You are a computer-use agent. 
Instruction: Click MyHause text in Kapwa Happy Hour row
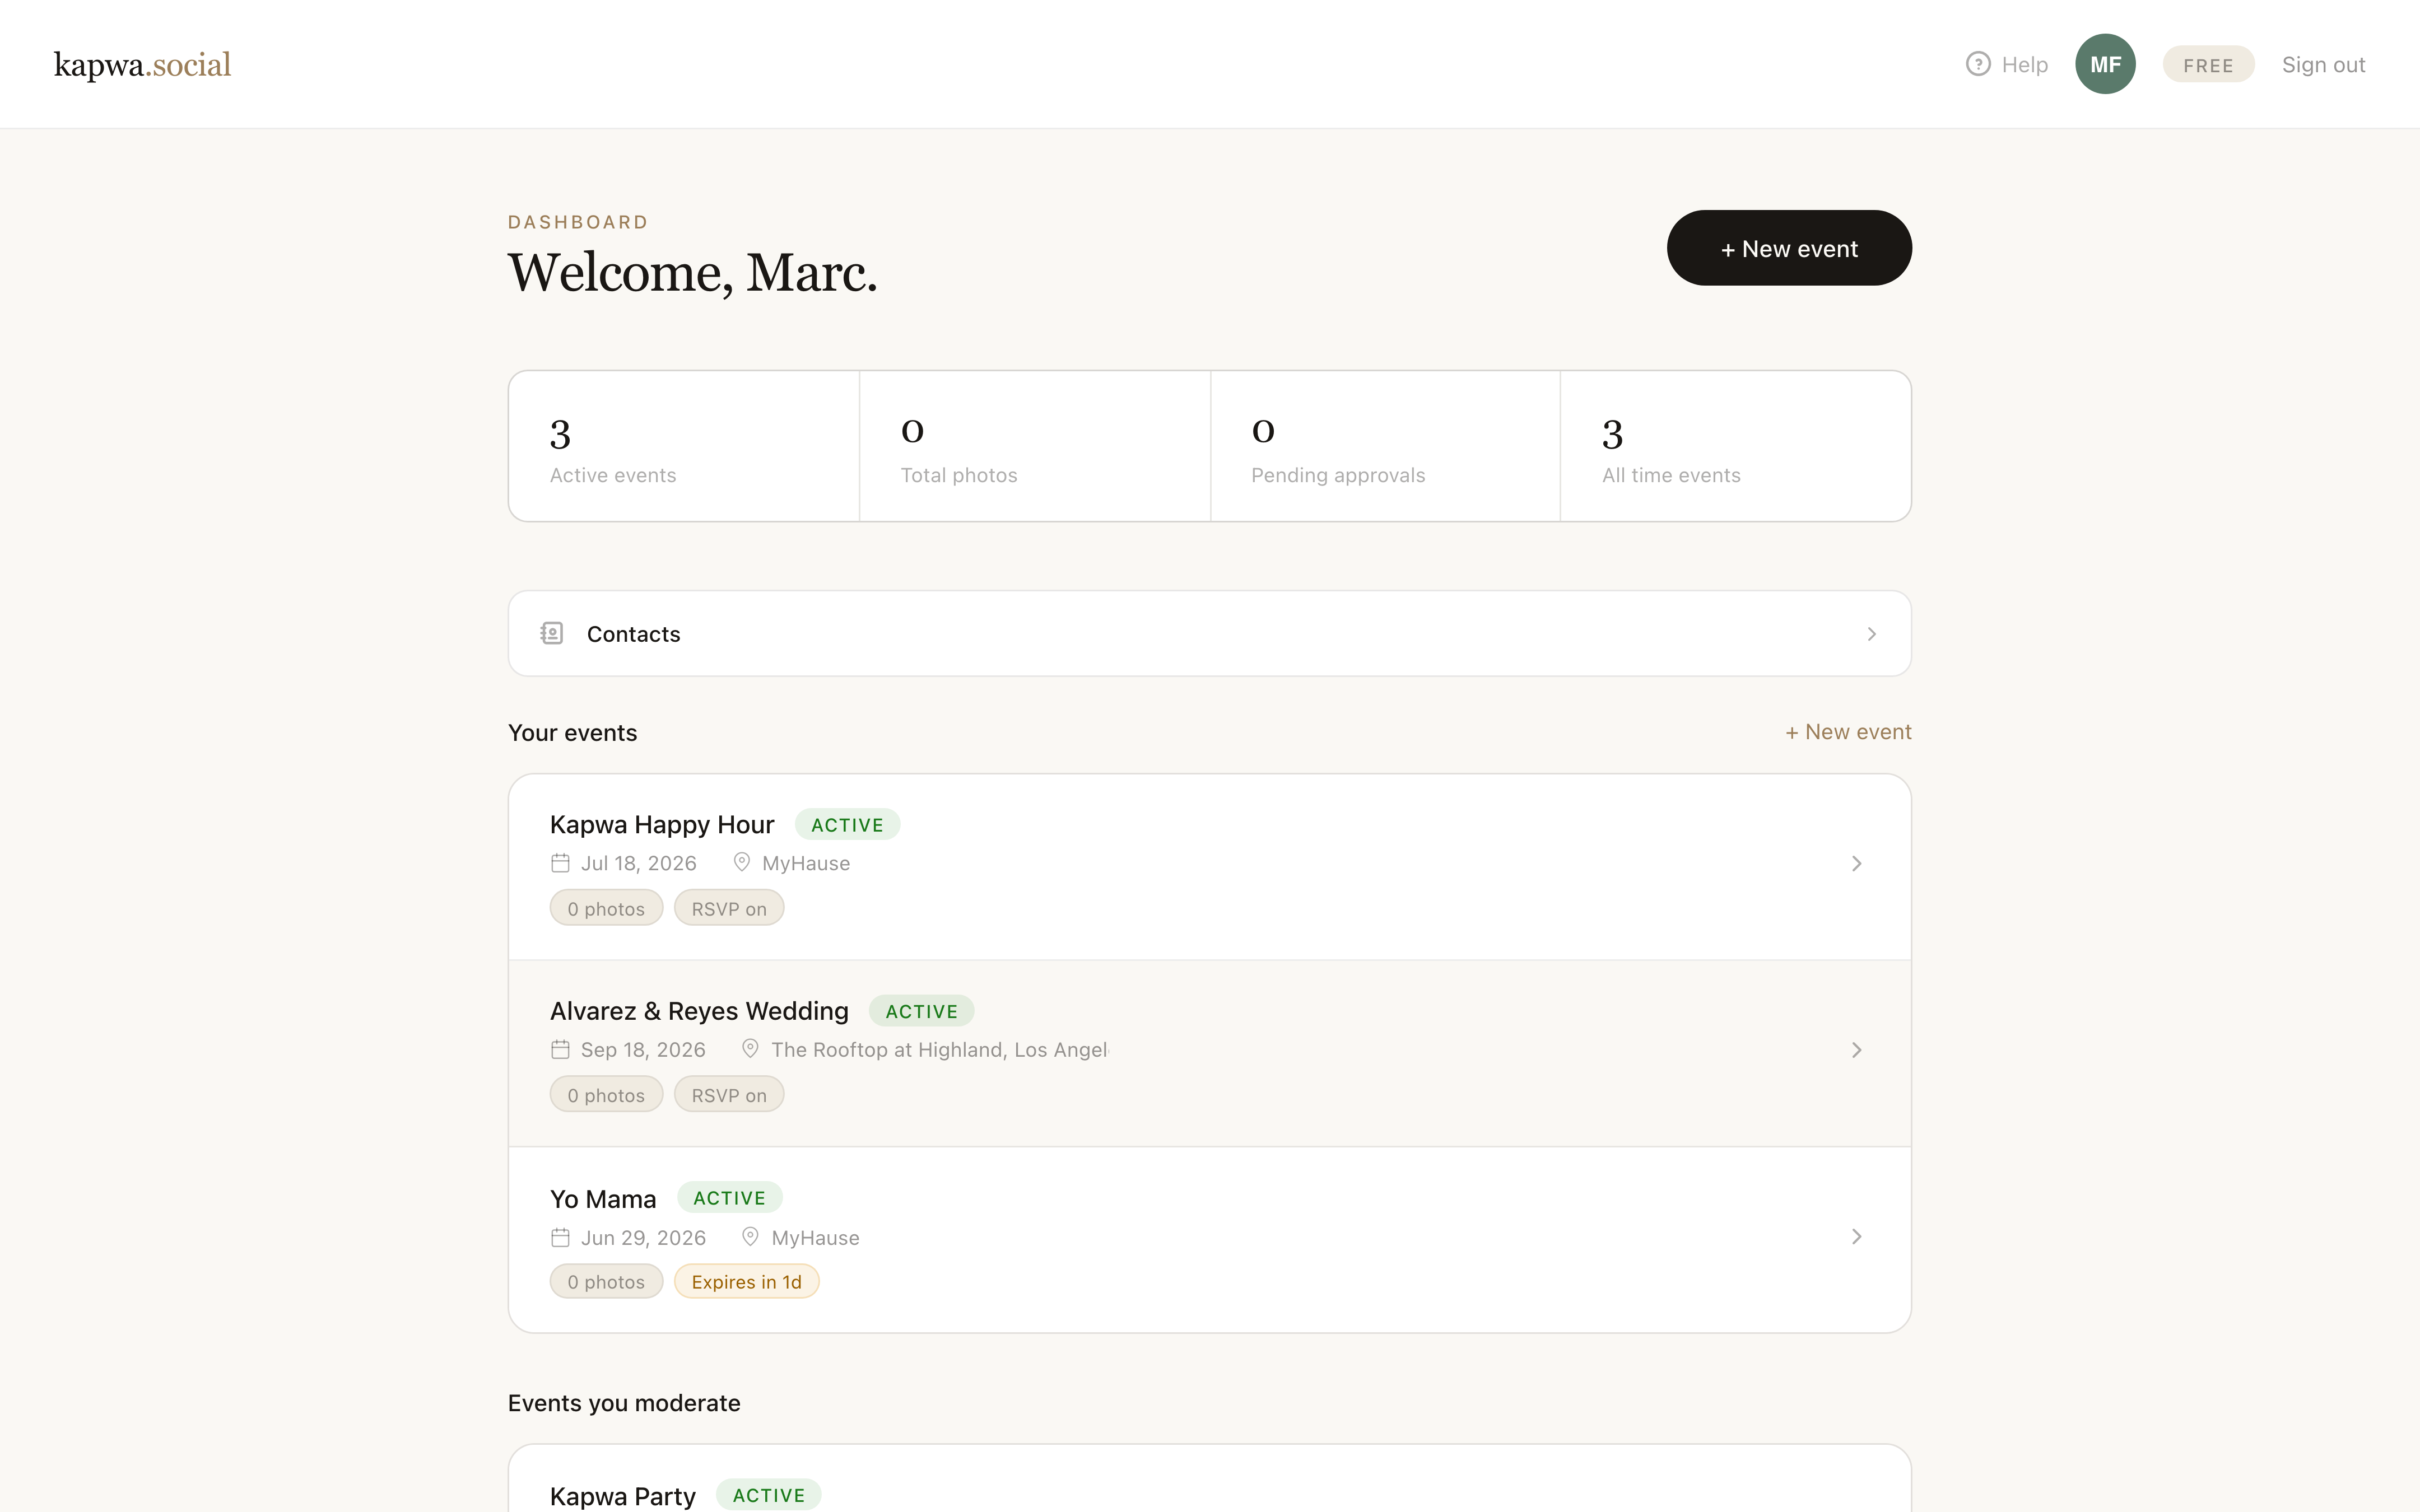[806, 863]
